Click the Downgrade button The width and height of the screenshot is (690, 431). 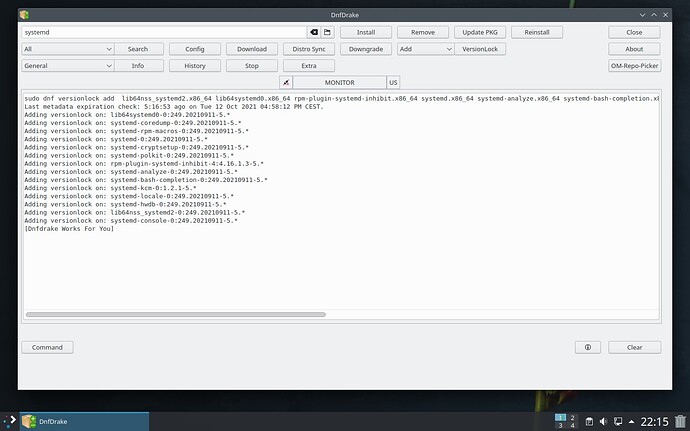[366, 49]
